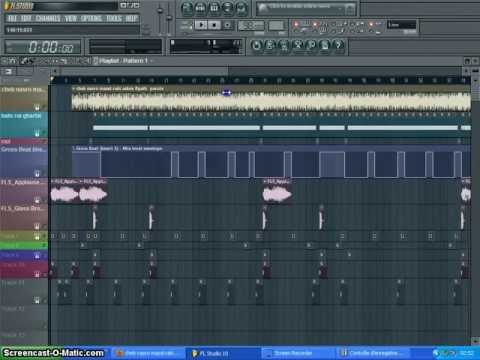Switch to FL Studio 10 taskbar button
Image resolution: width=480 pixels, height=360 pixels.
pos(222,353)
